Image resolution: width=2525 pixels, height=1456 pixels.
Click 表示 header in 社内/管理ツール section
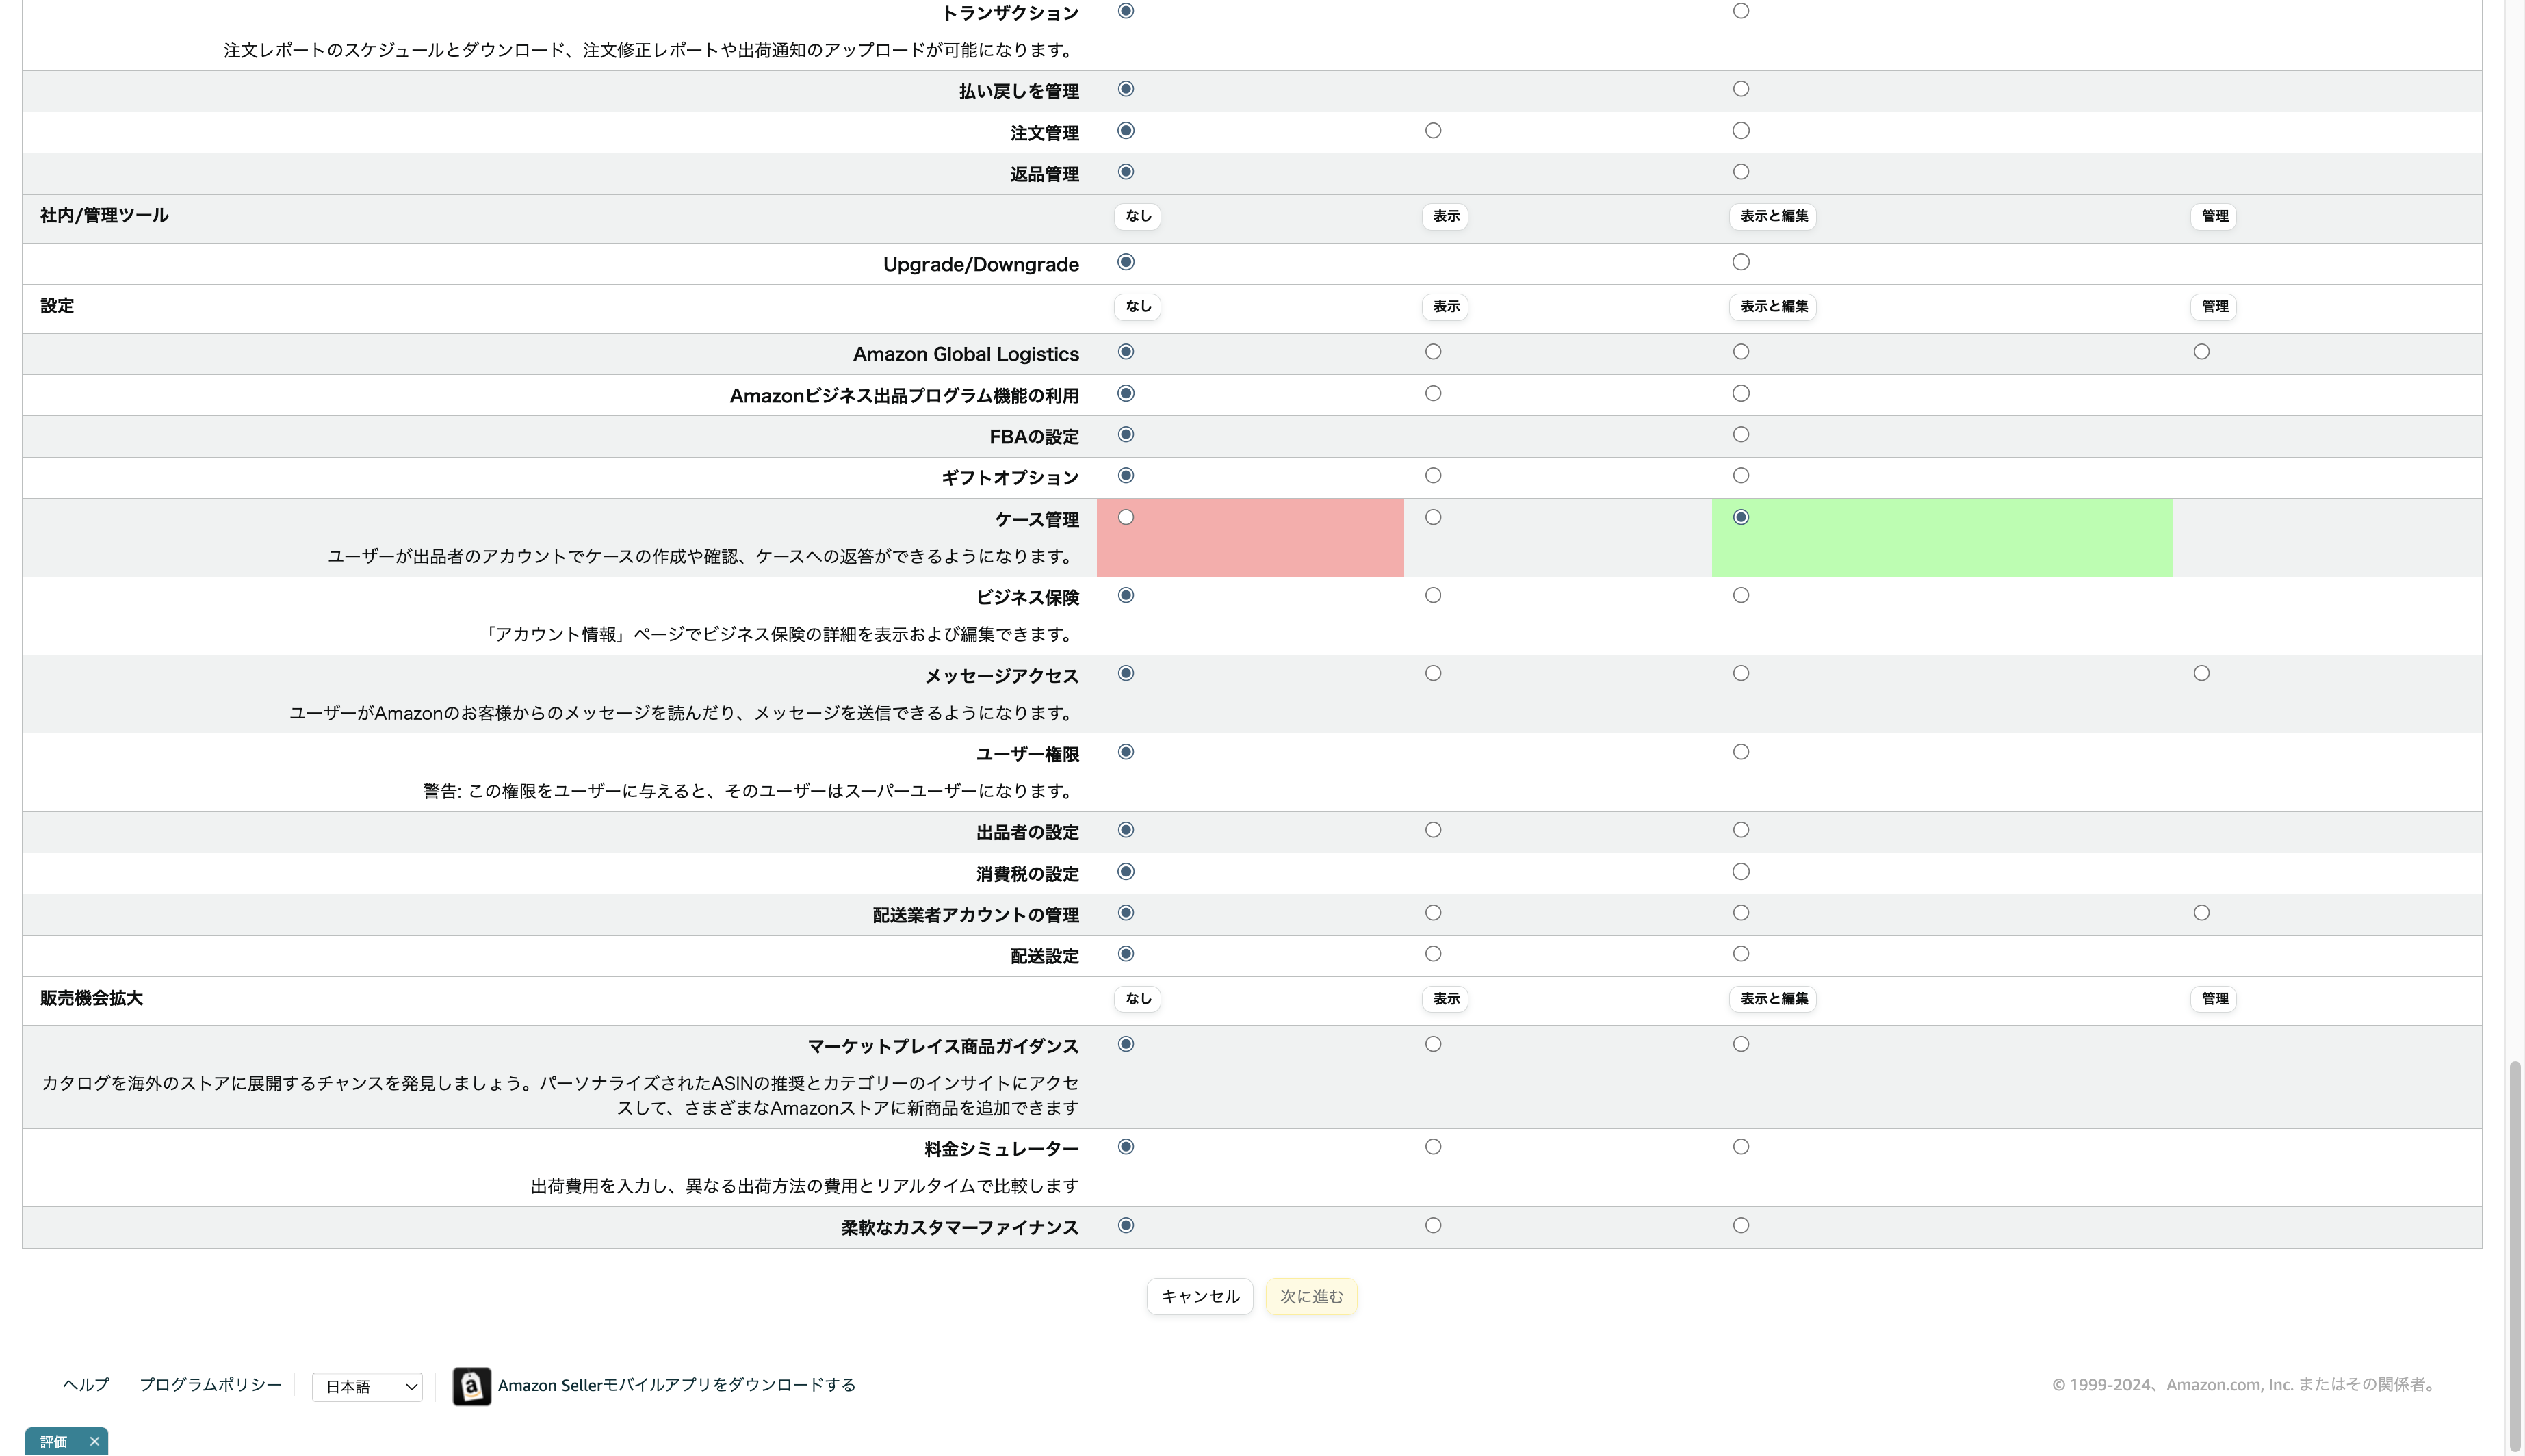tap(1445, 216)
